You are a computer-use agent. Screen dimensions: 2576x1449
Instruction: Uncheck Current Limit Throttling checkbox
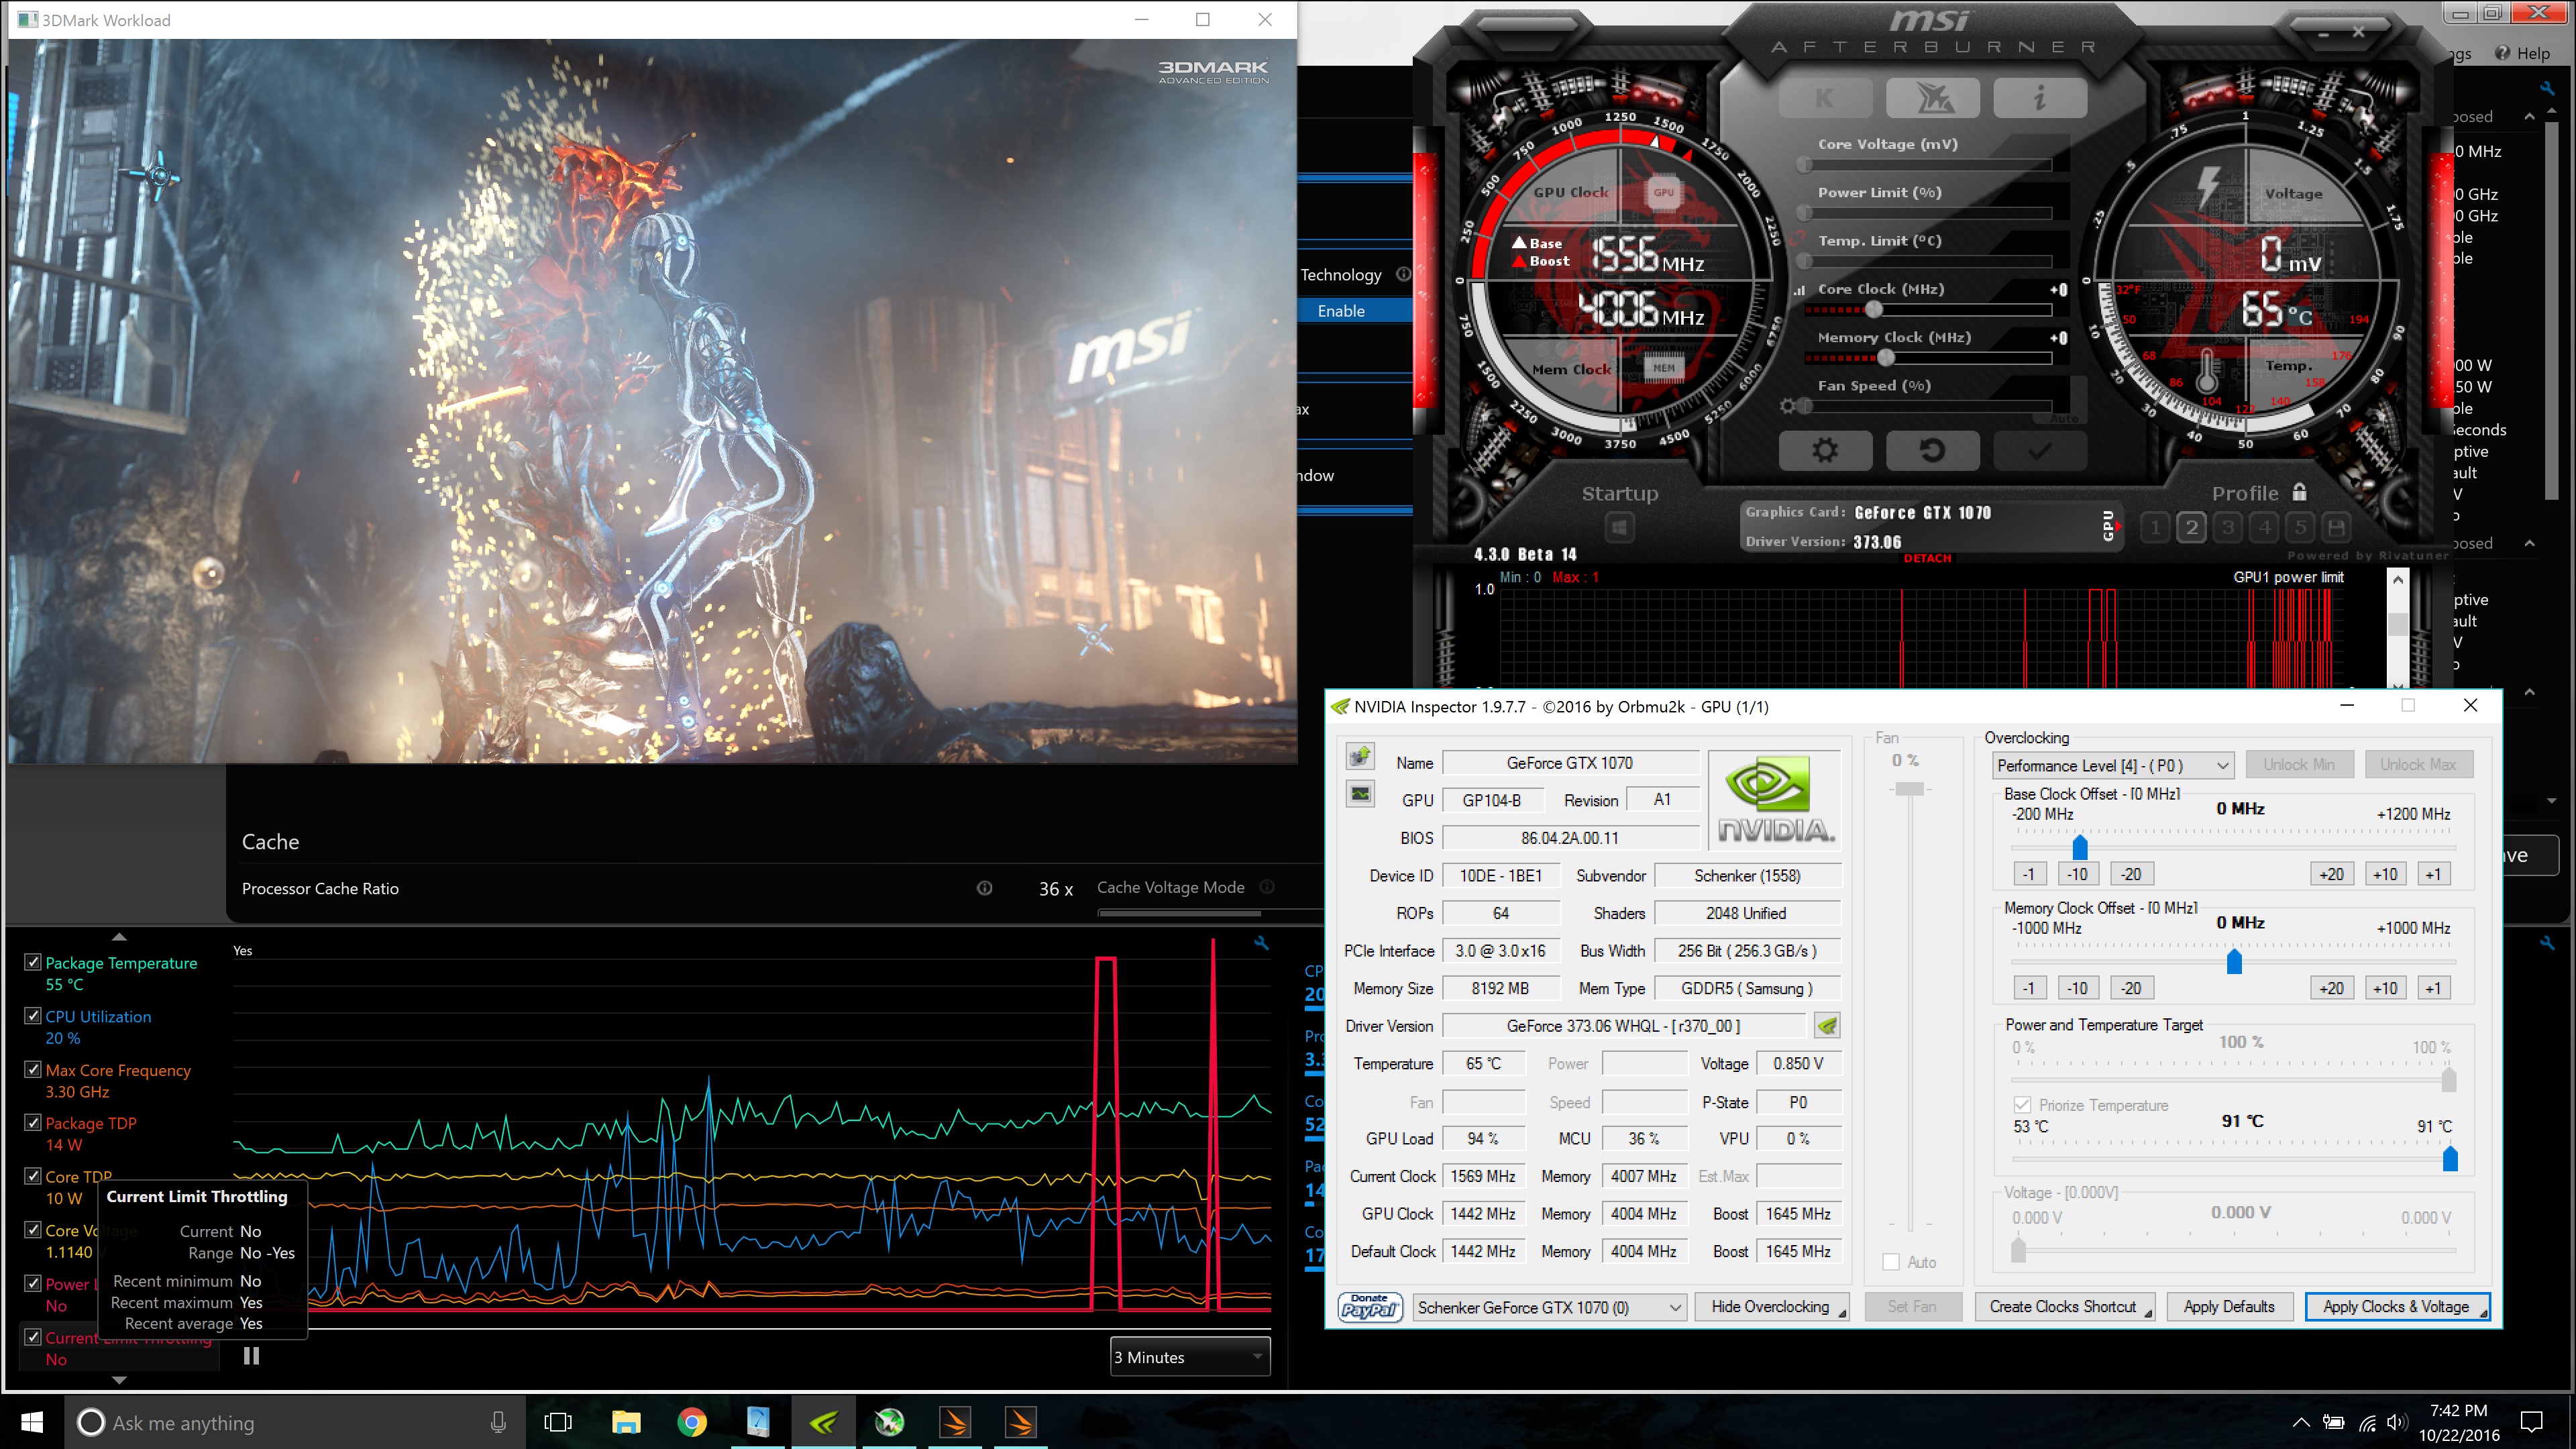(x=33, y=1337)
